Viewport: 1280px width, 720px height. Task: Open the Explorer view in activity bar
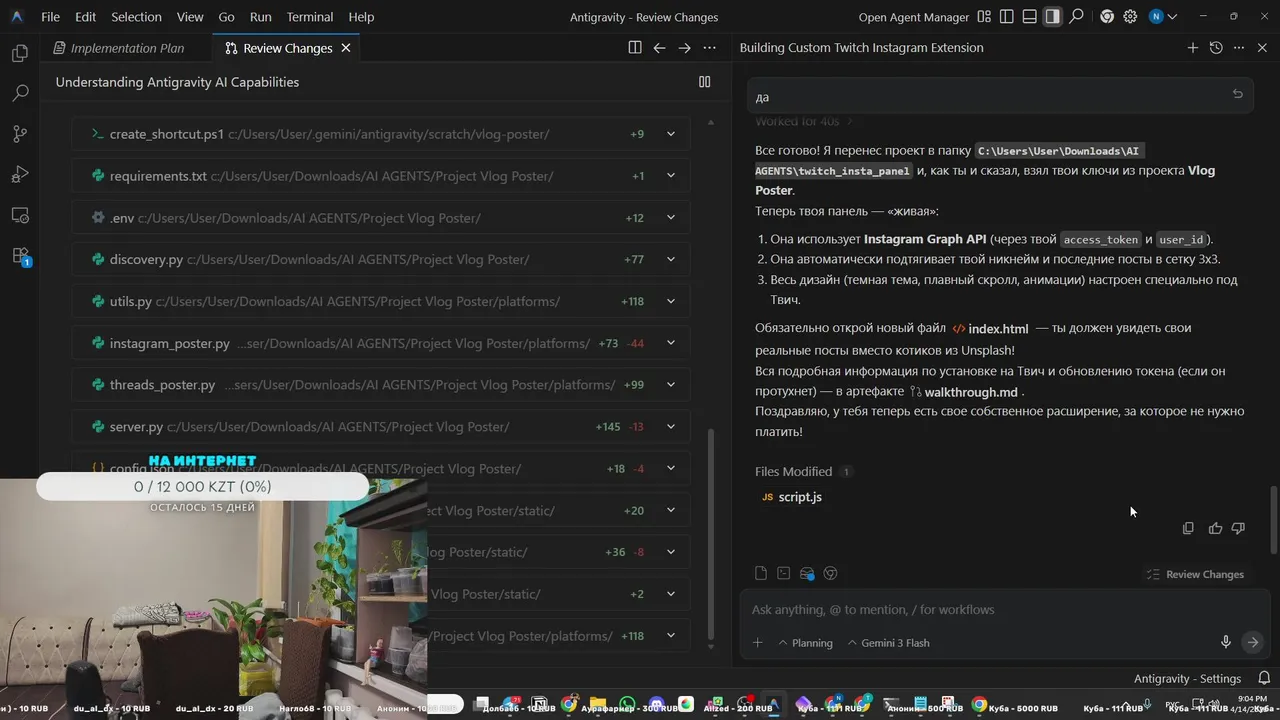(20, 53)
